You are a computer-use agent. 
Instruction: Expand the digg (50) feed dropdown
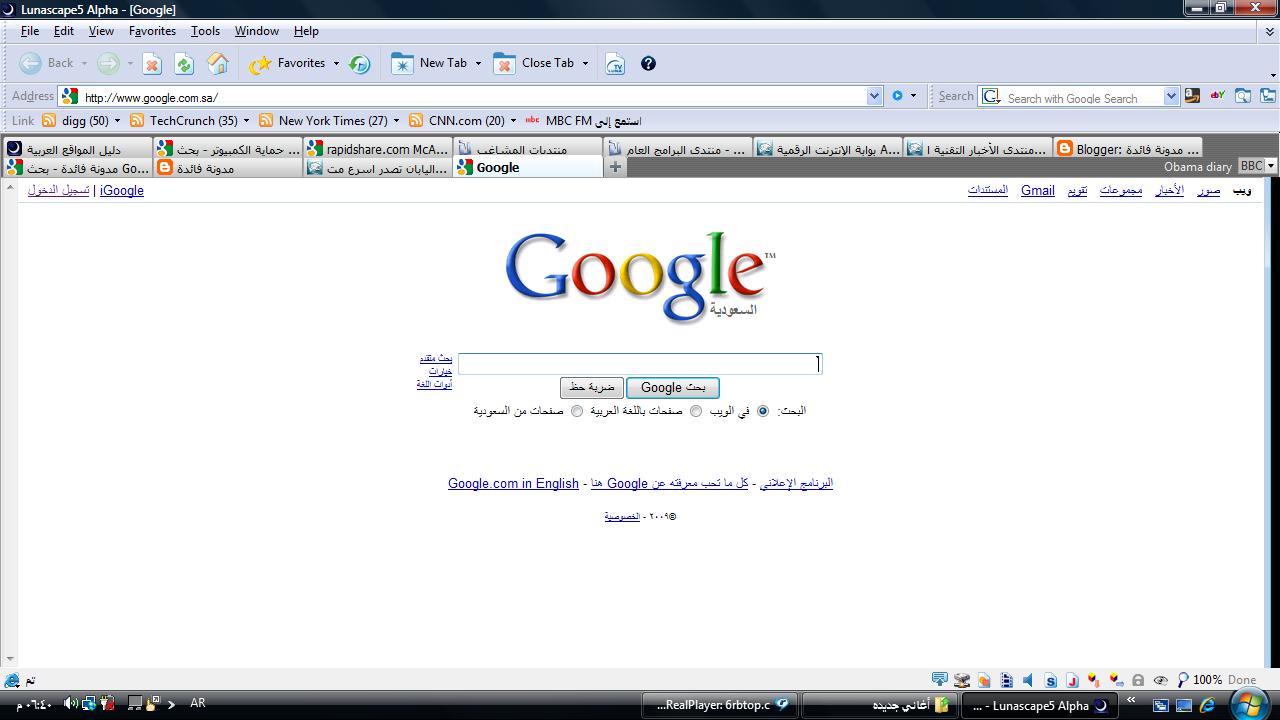pos(117,121)
